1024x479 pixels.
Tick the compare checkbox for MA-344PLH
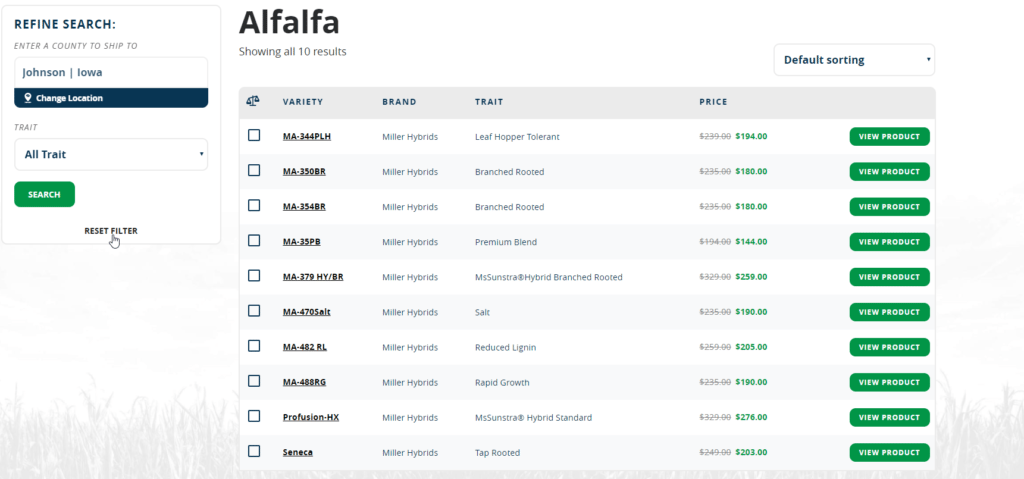[x=254, y=135]
